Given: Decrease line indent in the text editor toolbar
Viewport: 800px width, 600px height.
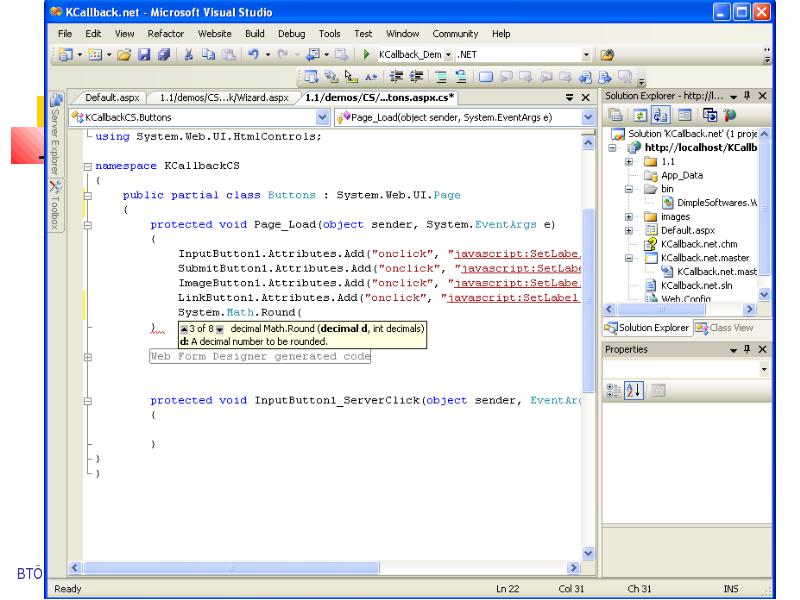Looking at the screenshot, I should click(x=396, y=77).
